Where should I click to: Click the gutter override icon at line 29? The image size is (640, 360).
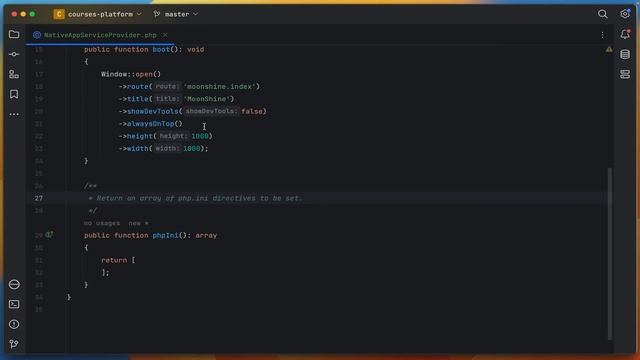point(49,235)
